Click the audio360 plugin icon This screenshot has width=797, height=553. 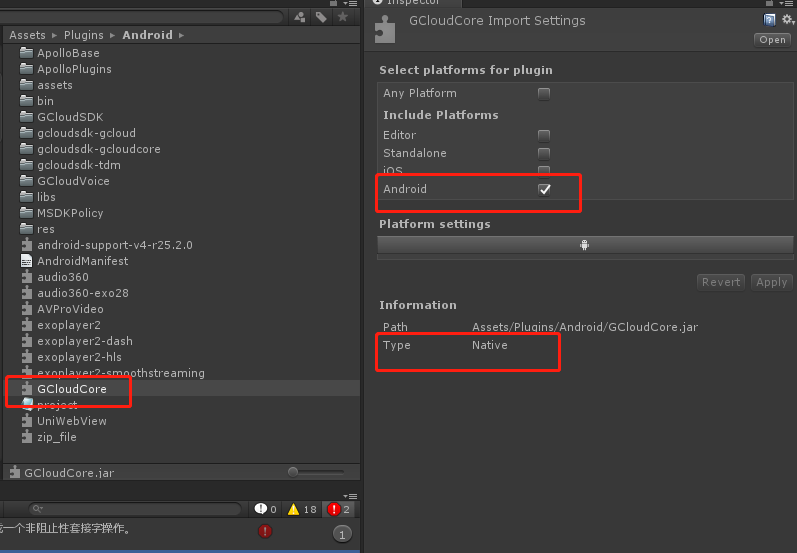(26, 277)
